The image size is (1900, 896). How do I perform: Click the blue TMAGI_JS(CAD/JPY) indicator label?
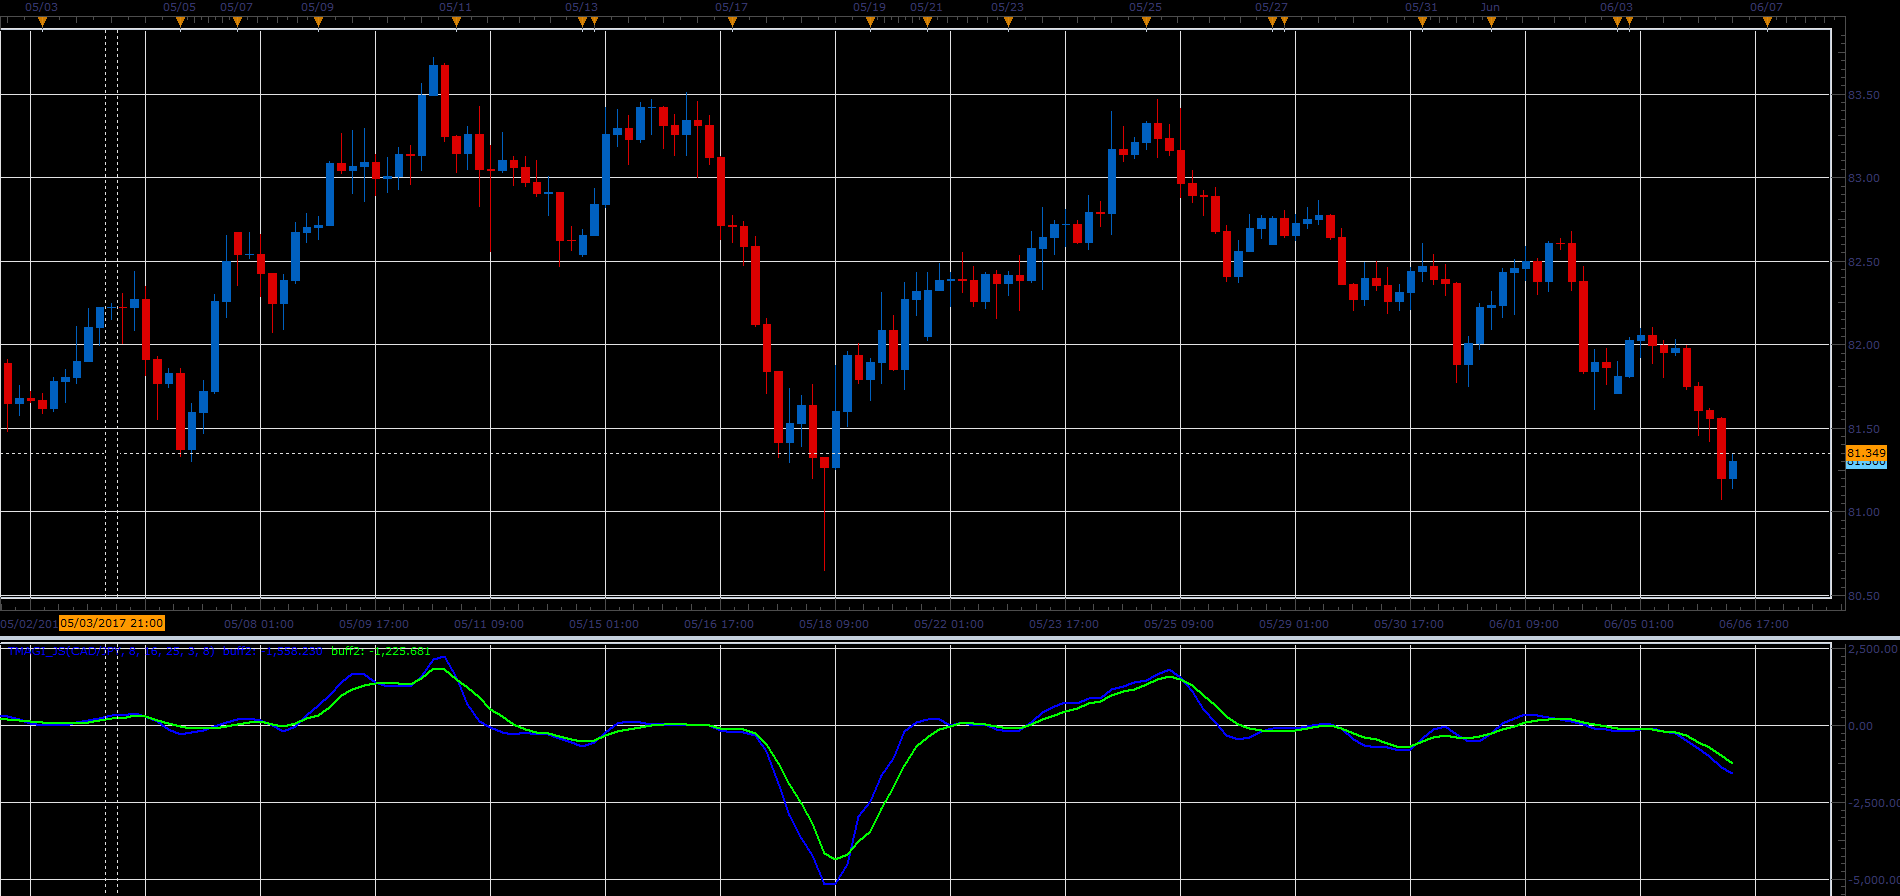111,651
